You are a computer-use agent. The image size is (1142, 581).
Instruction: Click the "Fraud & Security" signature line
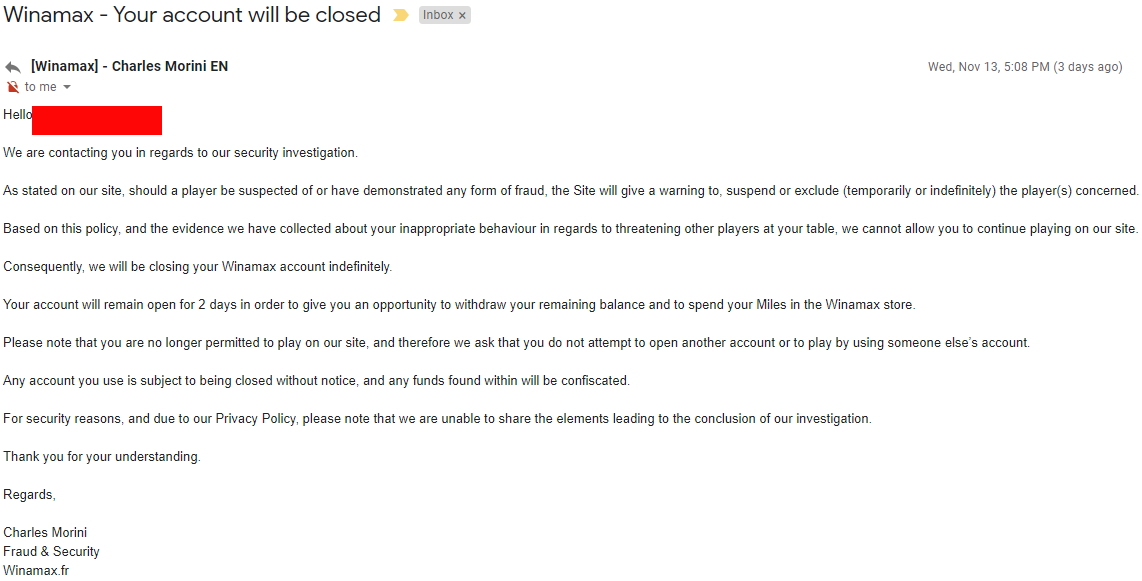coord(51,551)
